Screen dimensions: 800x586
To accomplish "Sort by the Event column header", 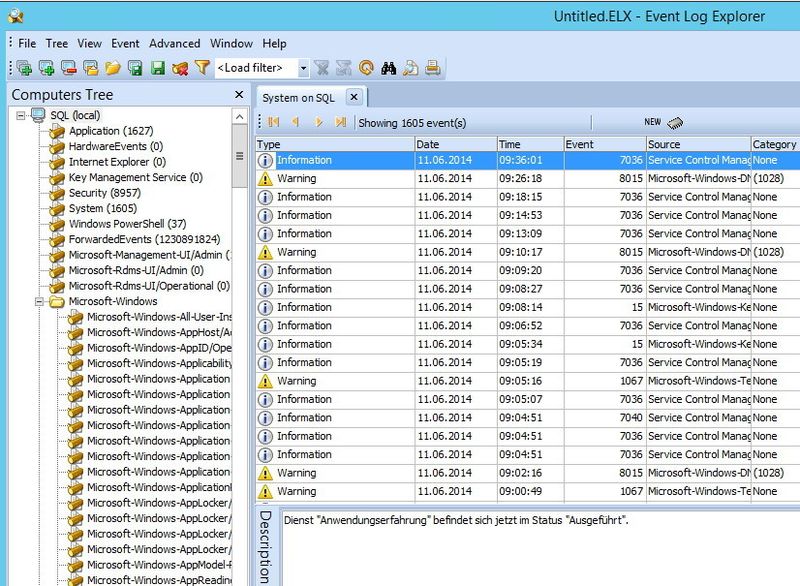I will pyautogui.click(x=605, y=144).
